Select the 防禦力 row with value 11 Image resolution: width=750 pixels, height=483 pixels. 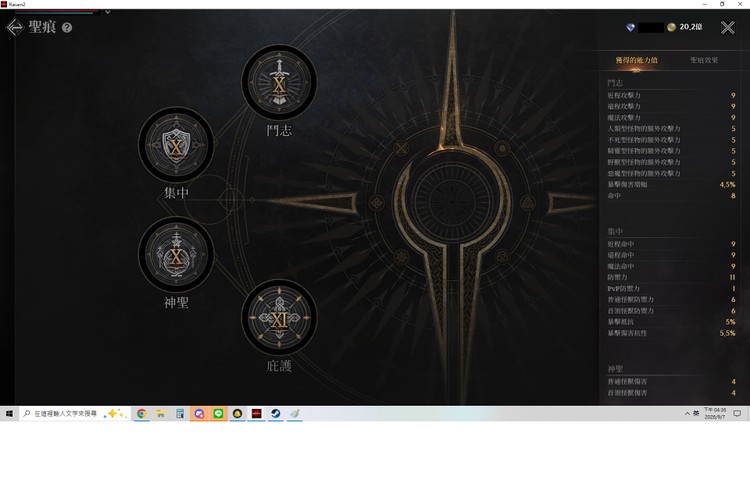(x=671, y=277)
